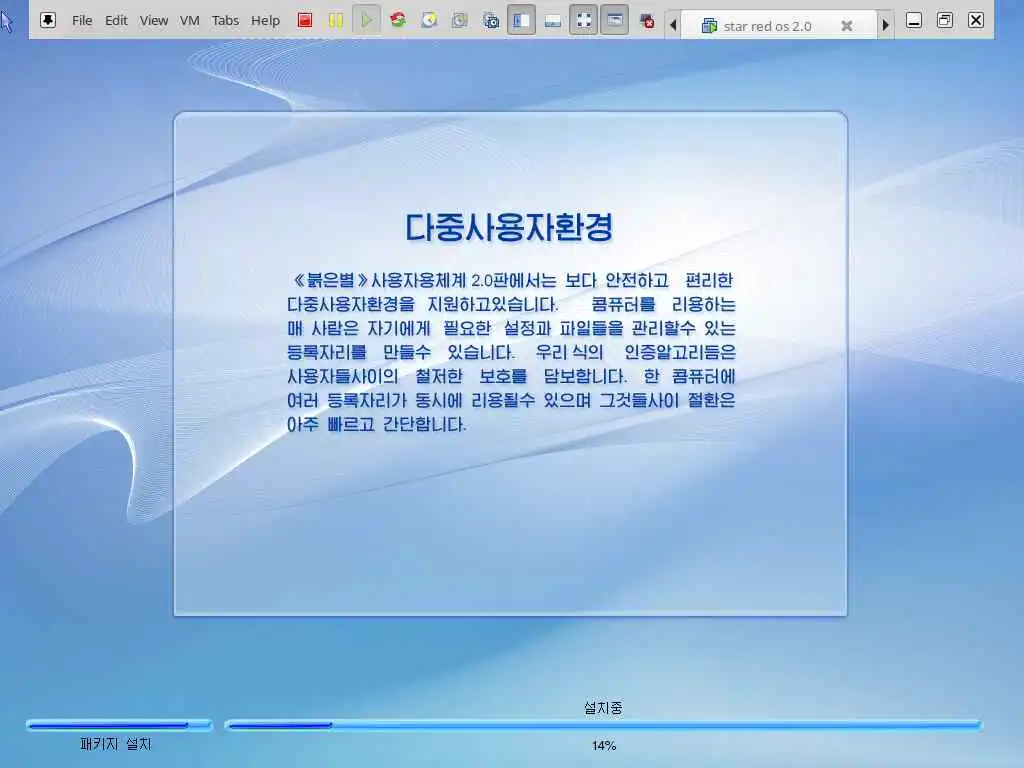1024x768 pixels.
Task: Suspend the VM with yellow pause icon
Action: (x=336, y=20)
